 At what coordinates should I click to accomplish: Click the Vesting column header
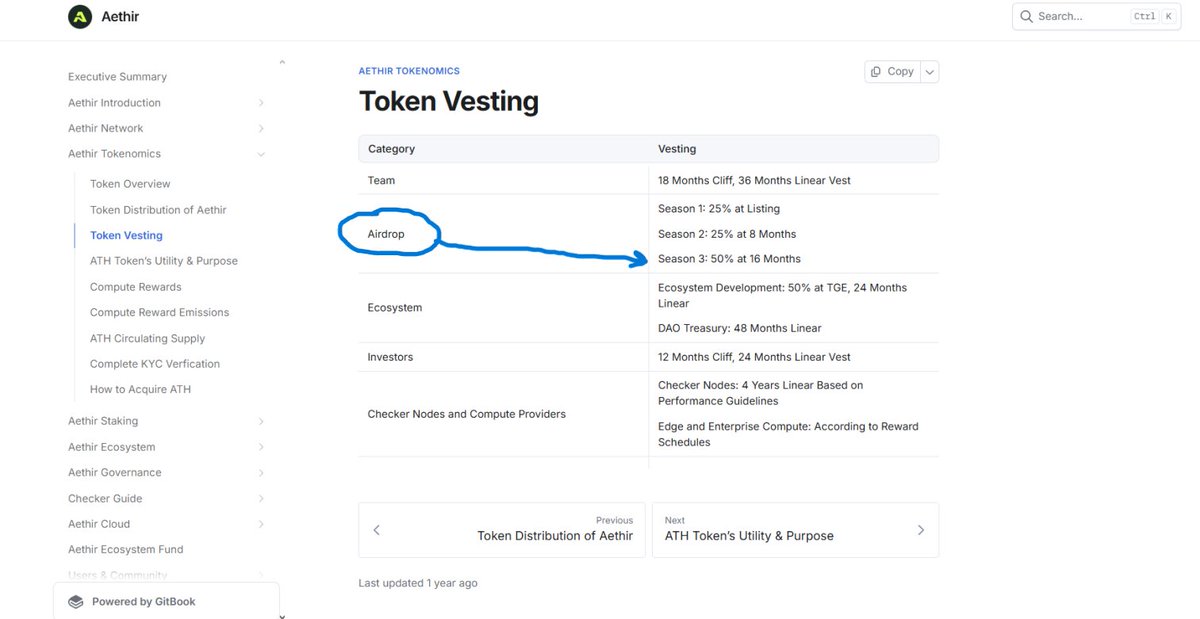(677, 149)
